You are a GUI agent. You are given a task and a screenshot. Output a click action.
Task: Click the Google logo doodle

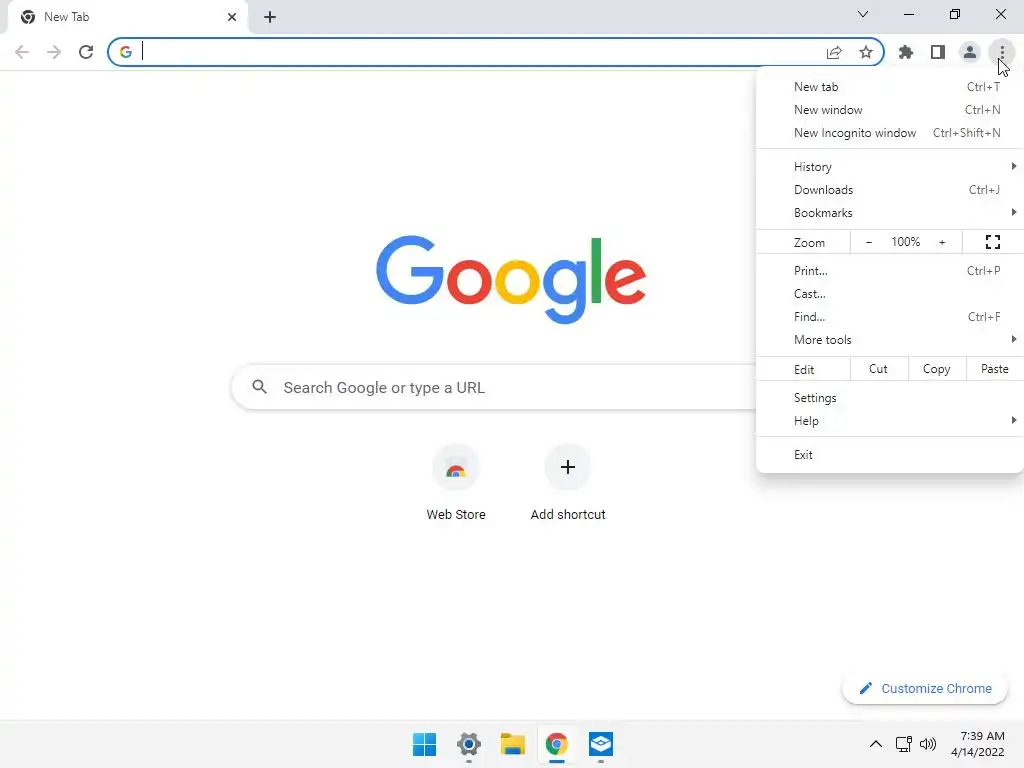point(511,280)
